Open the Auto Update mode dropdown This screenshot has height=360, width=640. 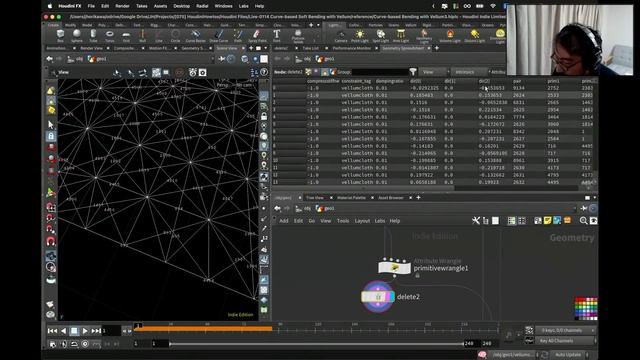569,355
